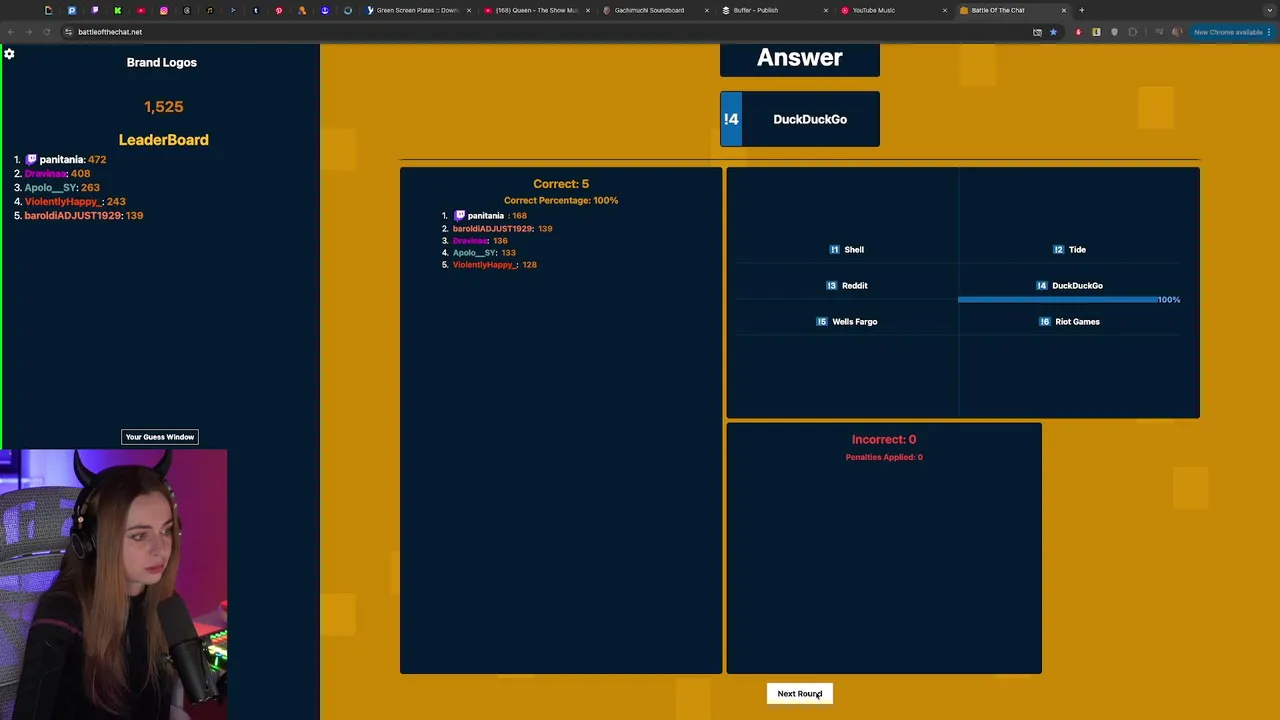Click Apolo__SY: 133 in Correct list
1280x720 pixels.
point(484,253)
